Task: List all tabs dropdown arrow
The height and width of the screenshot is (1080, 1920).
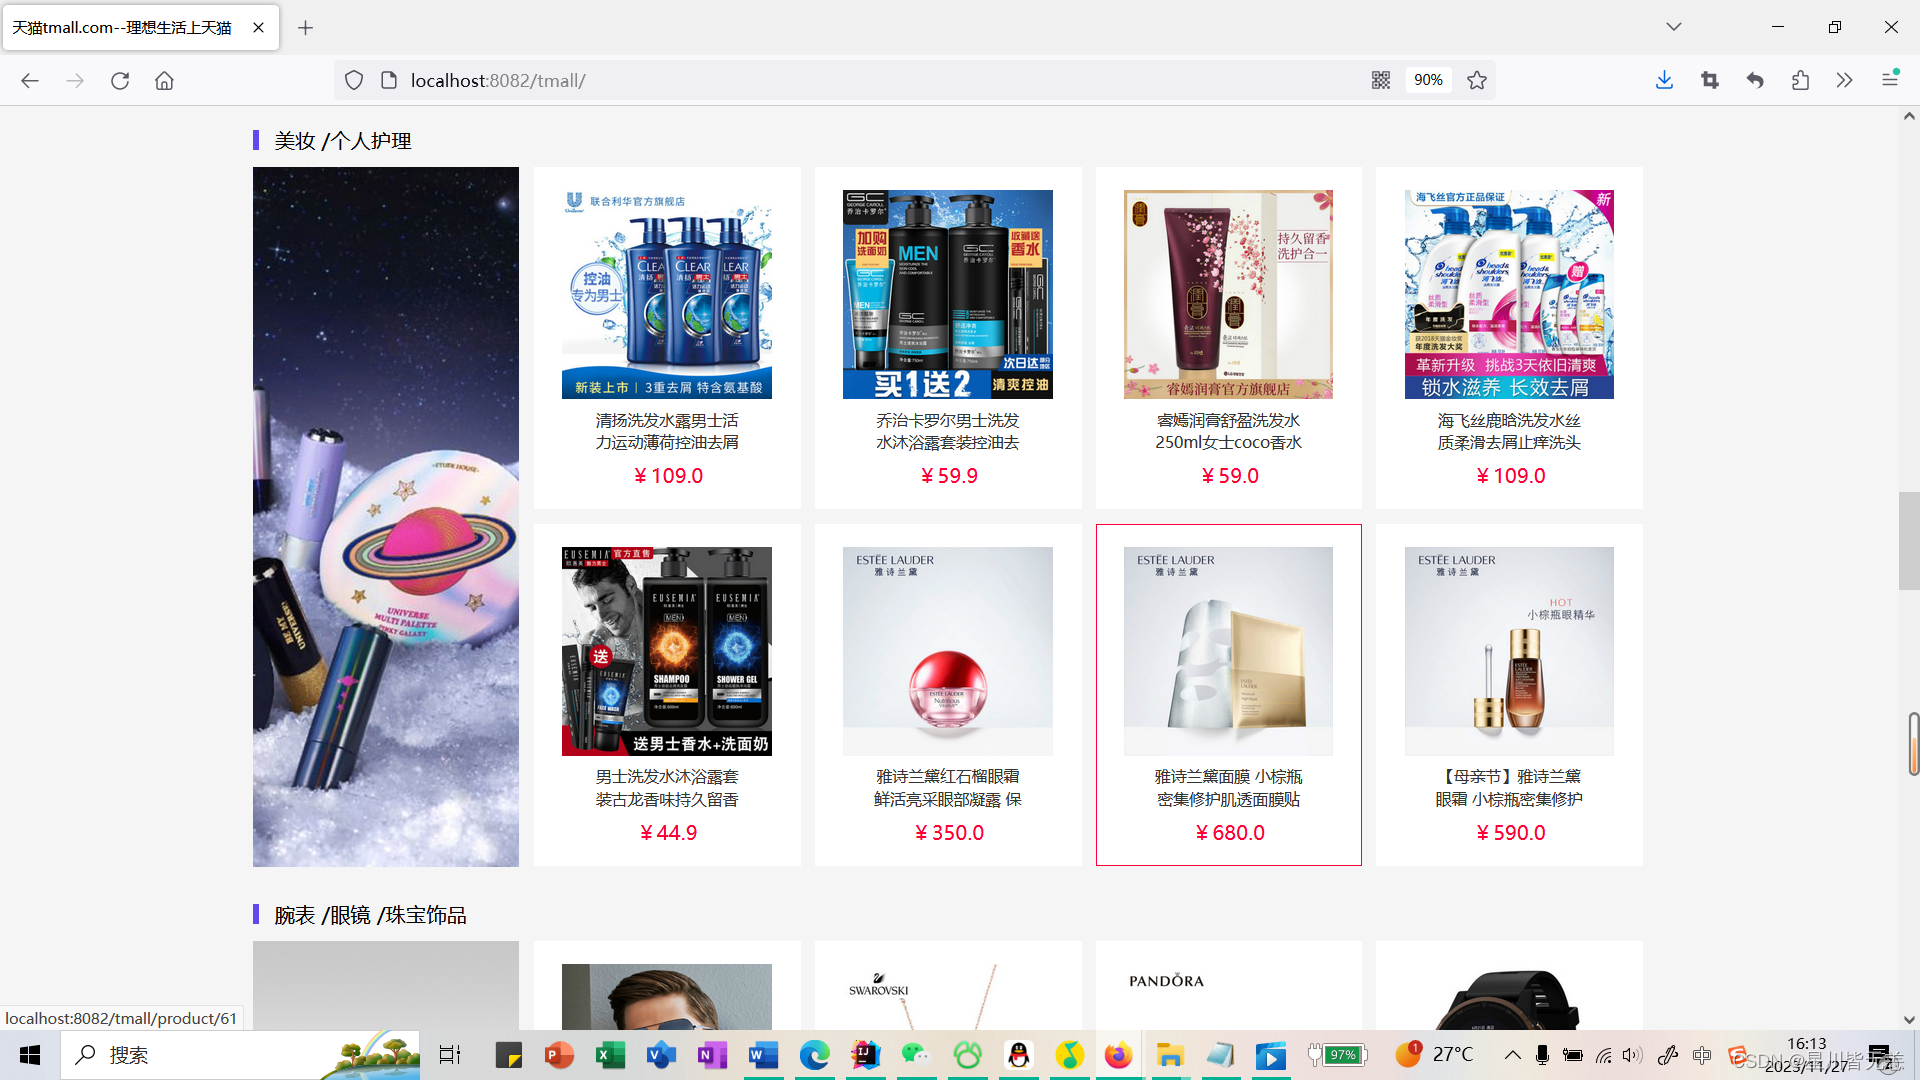Action: tap(1674, 27)
